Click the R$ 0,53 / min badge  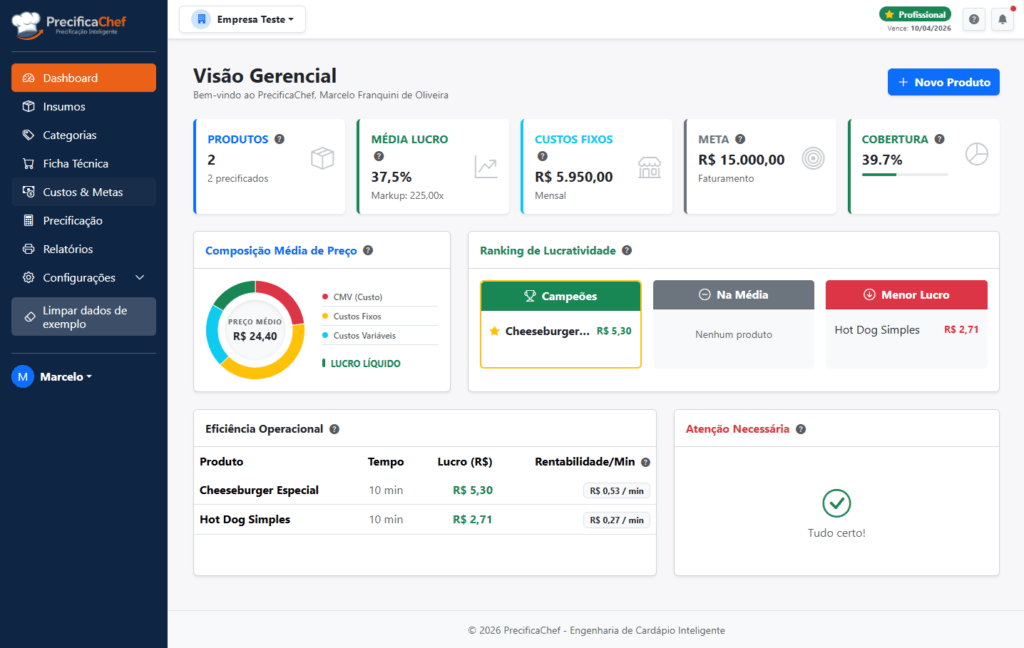pos(616,491)
